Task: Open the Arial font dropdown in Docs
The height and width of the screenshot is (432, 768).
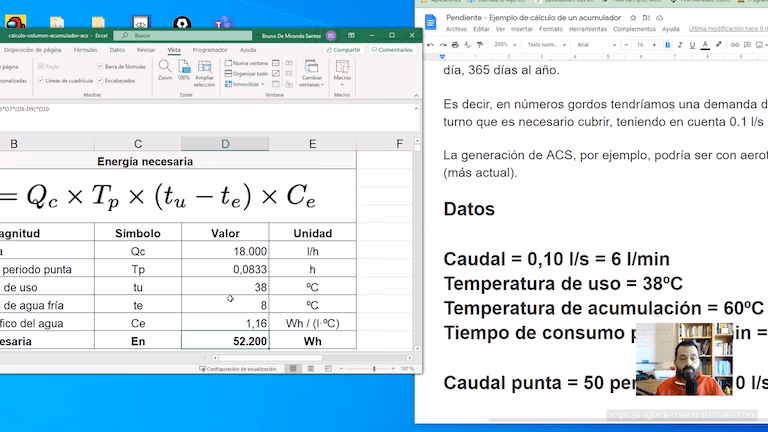Action: tap(596, 45)
